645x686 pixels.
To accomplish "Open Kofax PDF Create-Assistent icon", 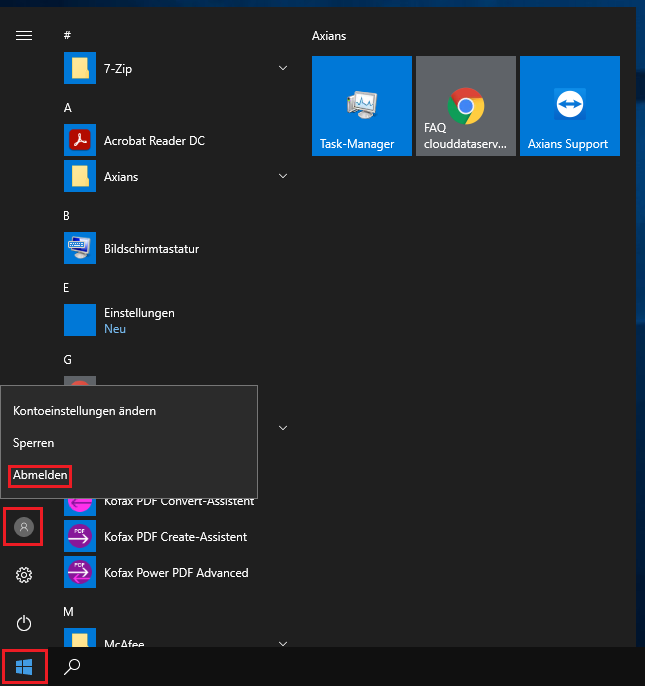I will point(80,536).
